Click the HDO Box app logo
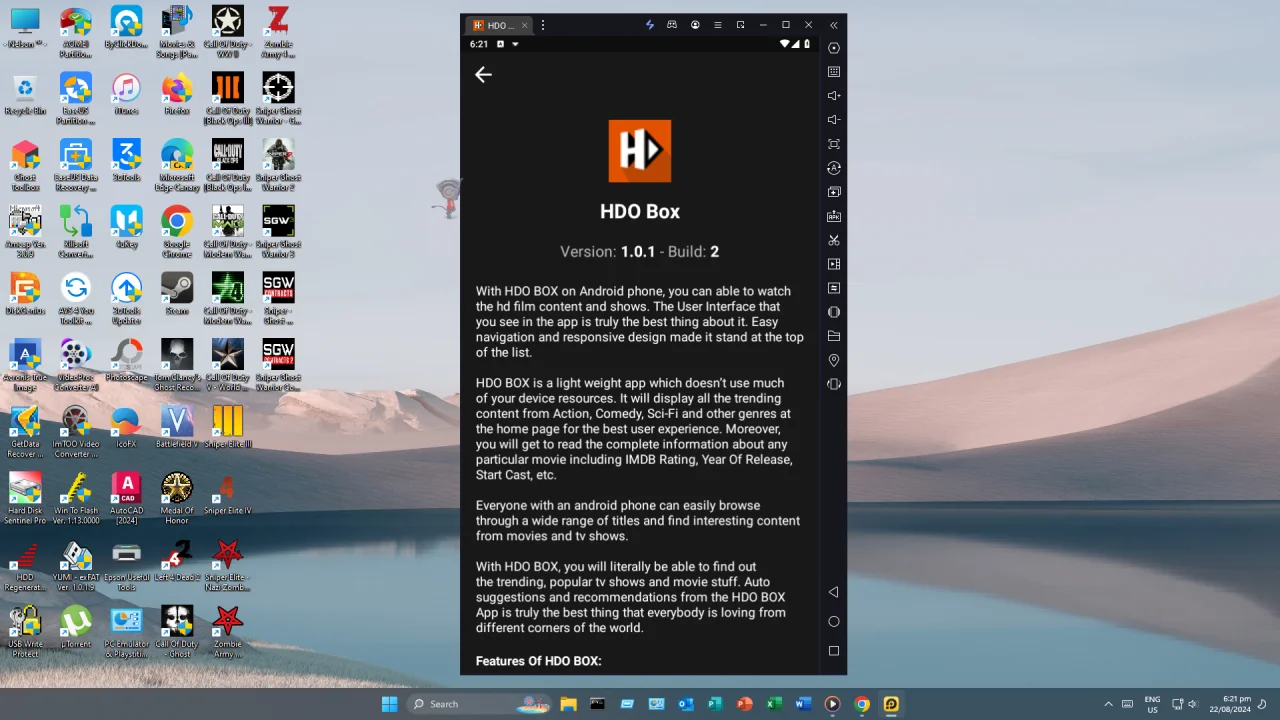Image resolution: width=1280 pixels, height=720 pixels. [x=640, y=151]
